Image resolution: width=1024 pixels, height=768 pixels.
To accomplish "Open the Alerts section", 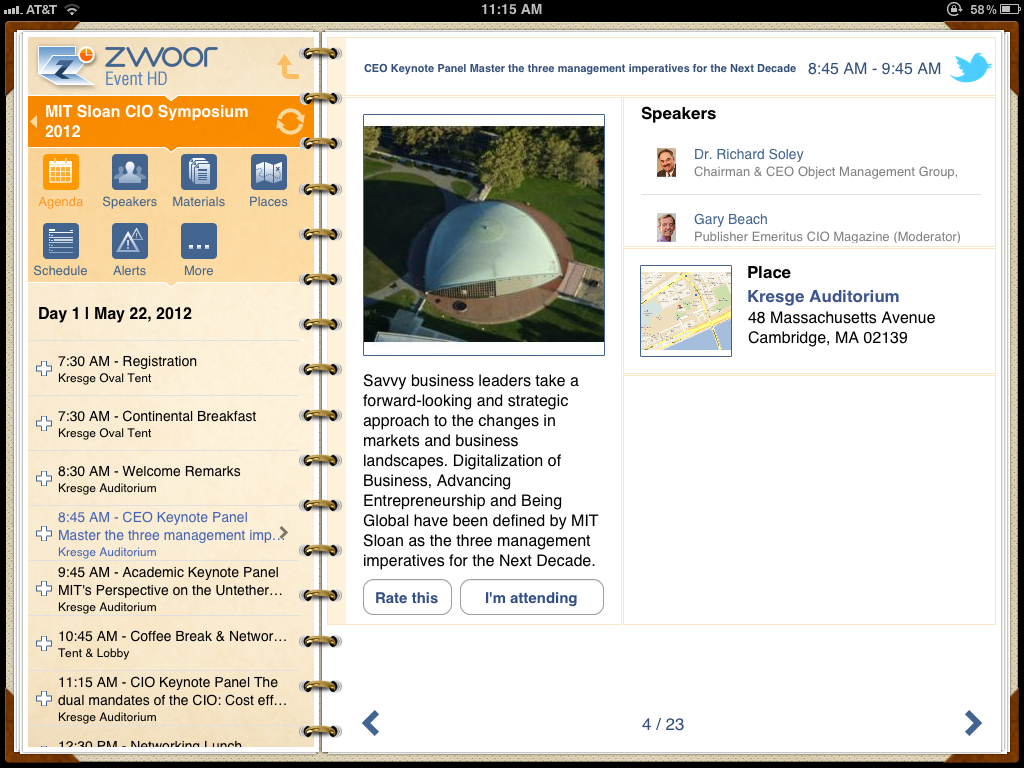I will [129, 250].
